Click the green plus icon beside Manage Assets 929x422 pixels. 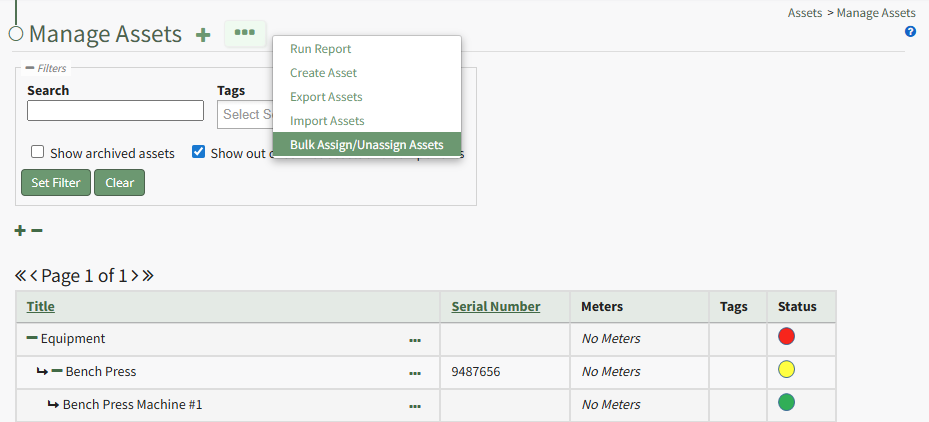[203, 35]
